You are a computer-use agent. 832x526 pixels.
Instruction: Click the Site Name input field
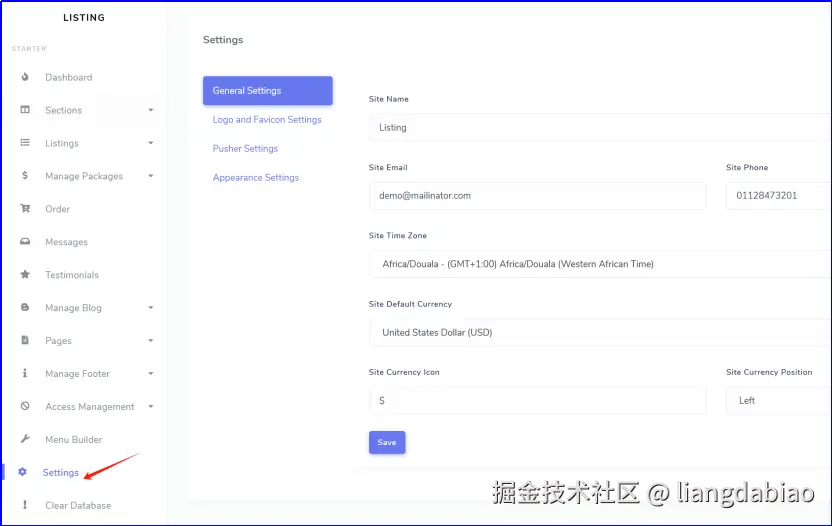600,127
